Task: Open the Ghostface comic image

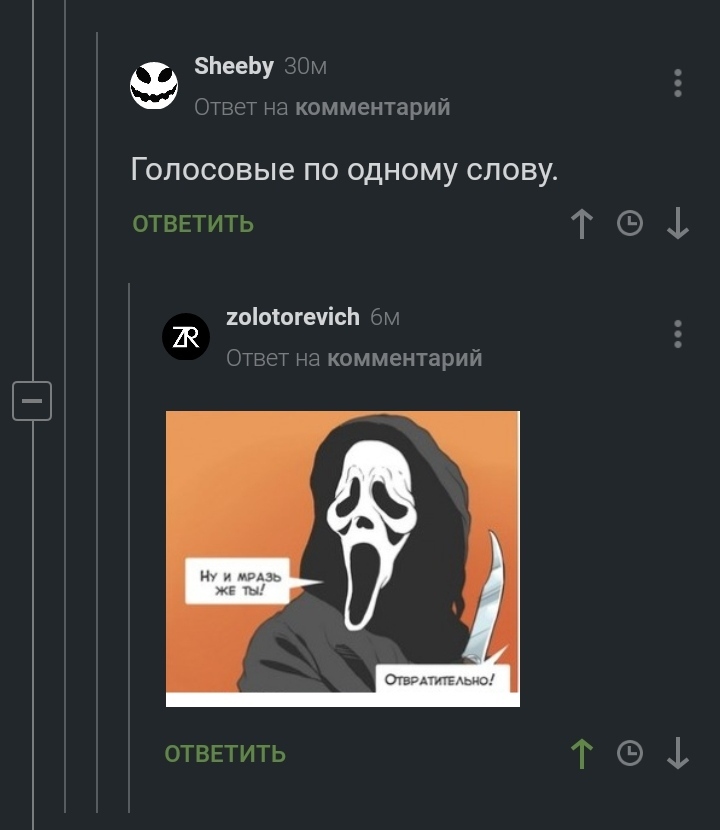Action: point(343,558)
